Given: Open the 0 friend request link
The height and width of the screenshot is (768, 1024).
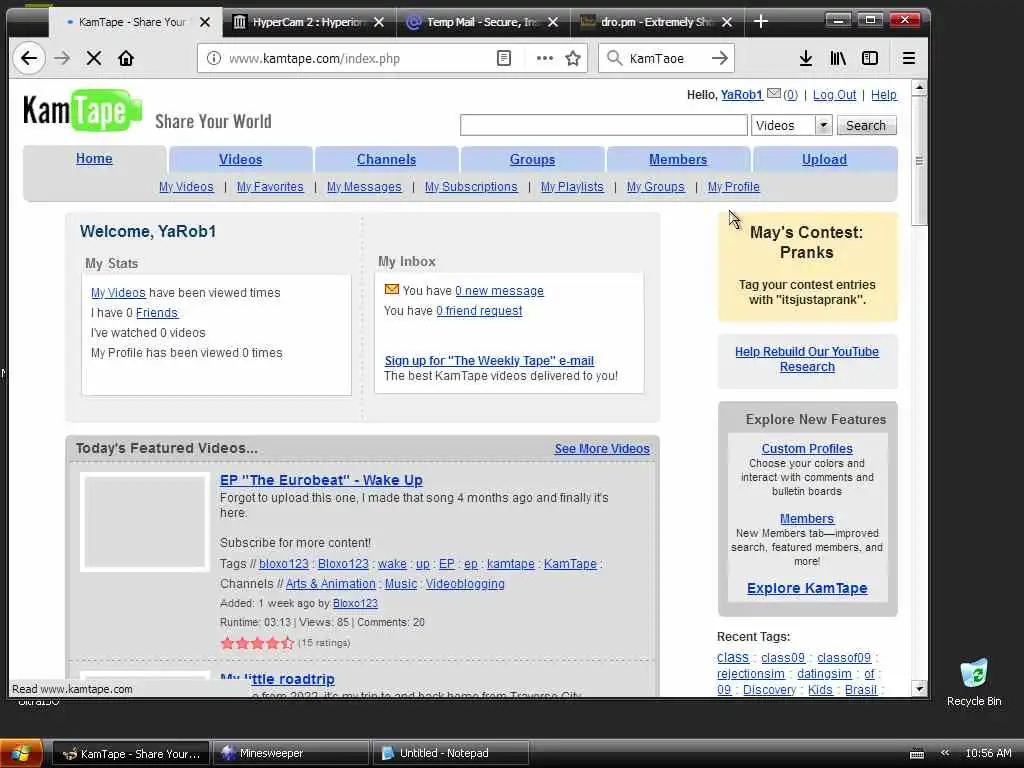Looking at the screenshot, I should point(479,311).
